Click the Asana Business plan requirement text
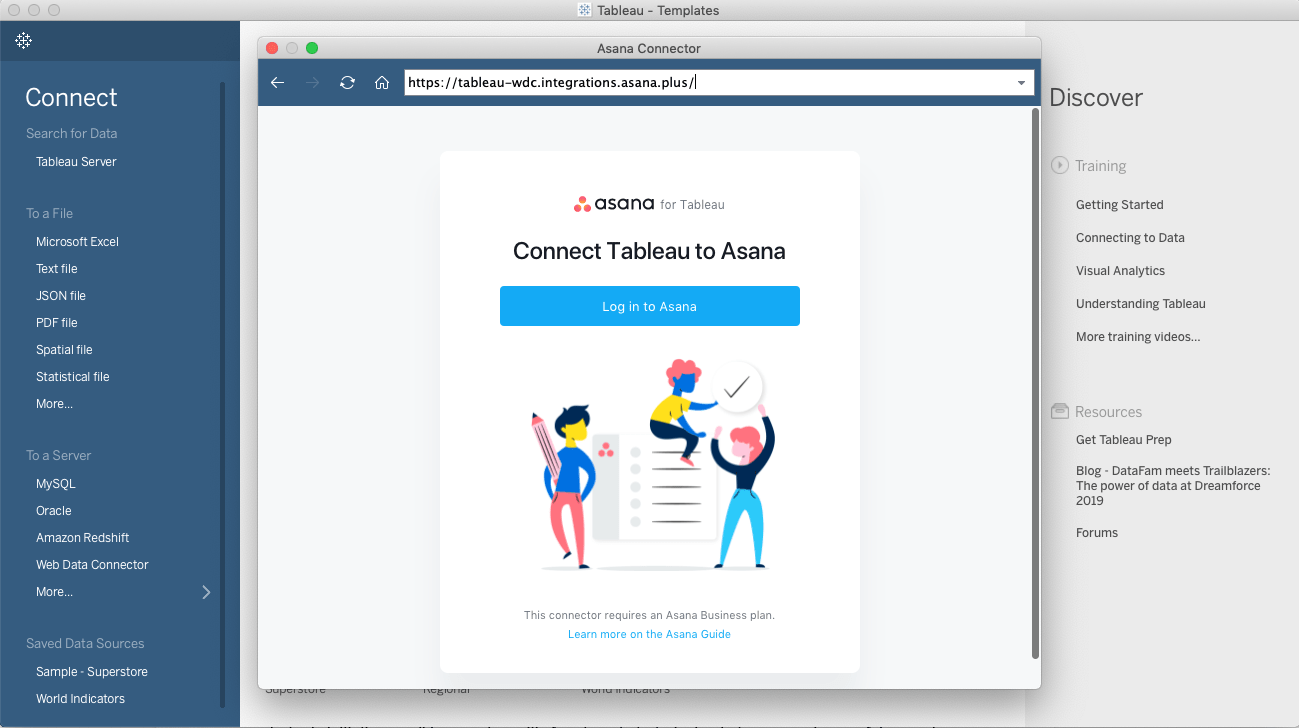Screen dimensions: 1299x728 (649, 615)
